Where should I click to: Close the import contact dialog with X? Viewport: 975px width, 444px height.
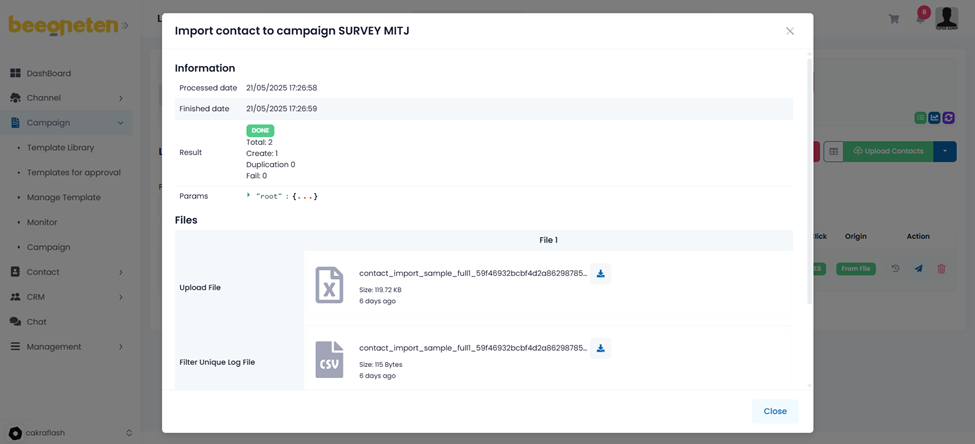point(789,31)
